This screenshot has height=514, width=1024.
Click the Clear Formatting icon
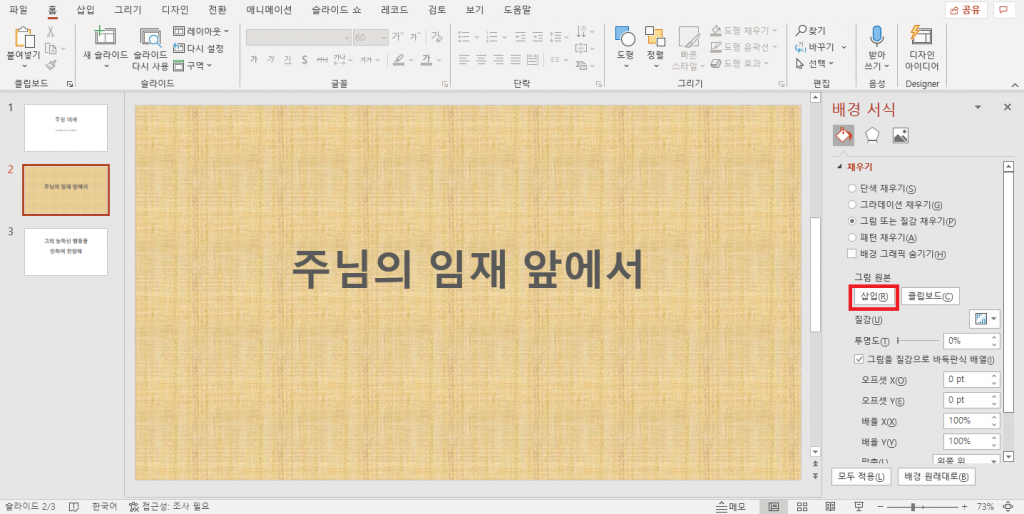point(437,37)
